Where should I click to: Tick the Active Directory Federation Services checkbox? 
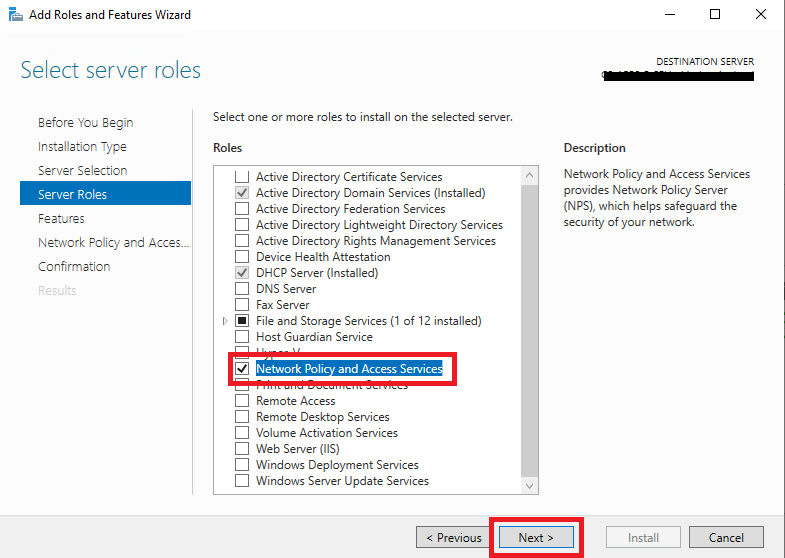[x=242, y=209]
